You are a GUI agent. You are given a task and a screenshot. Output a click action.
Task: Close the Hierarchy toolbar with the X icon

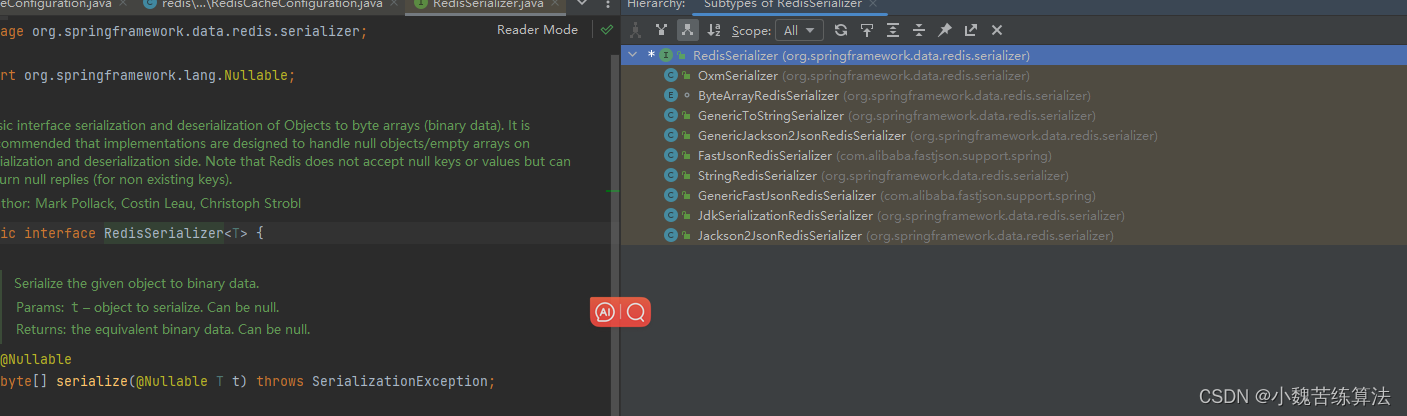pyautogui.click(x=997, y=30)
